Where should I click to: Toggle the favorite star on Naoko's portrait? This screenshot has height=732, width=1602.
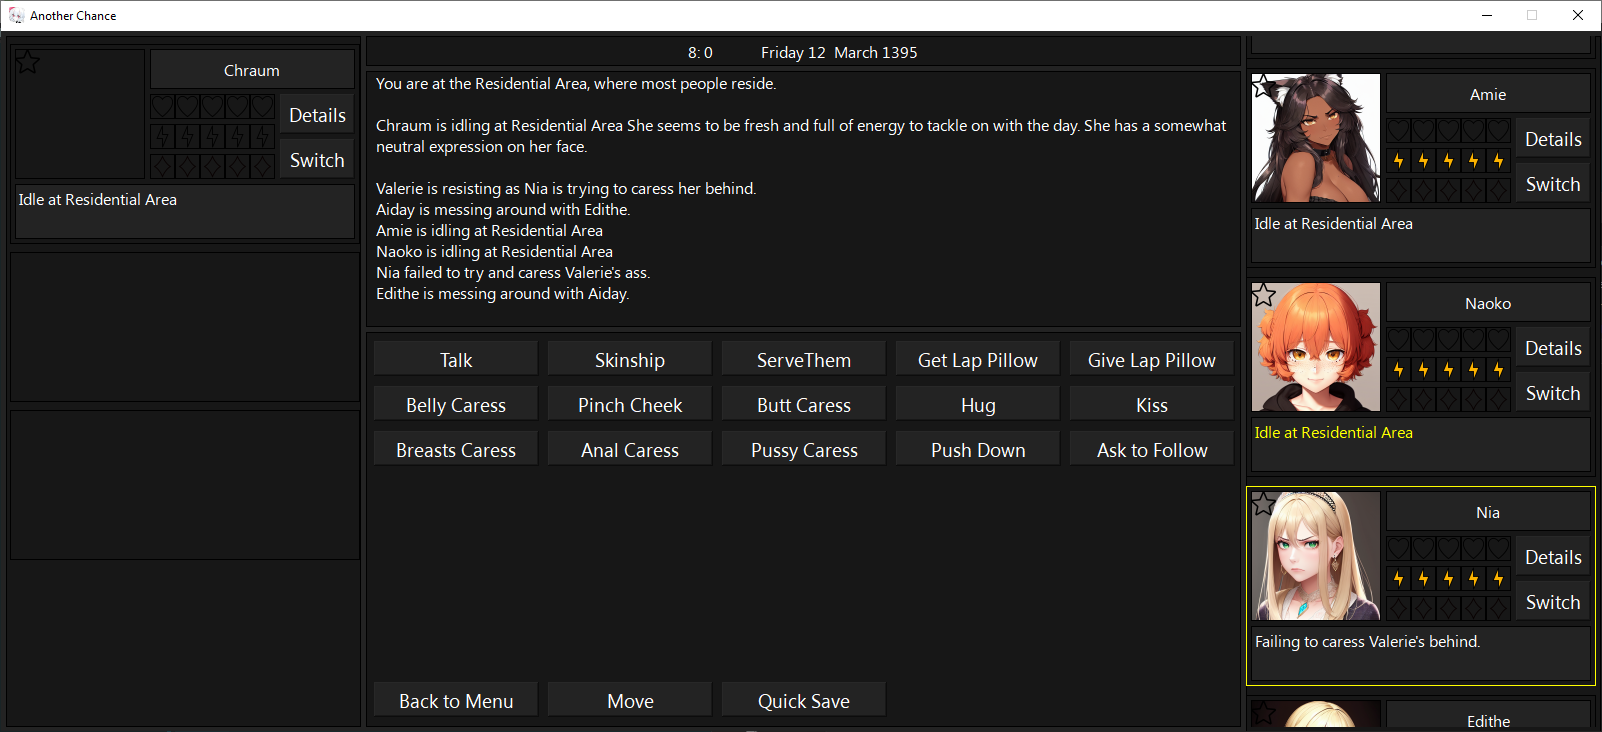click(1264, 295)
